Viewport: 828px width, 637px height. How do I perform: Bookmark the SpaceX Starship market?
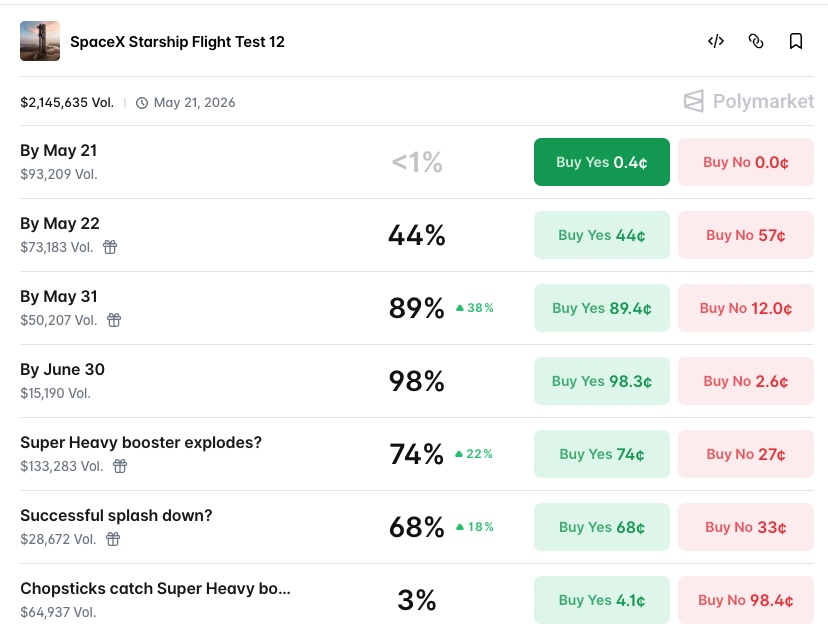(795, 41)
